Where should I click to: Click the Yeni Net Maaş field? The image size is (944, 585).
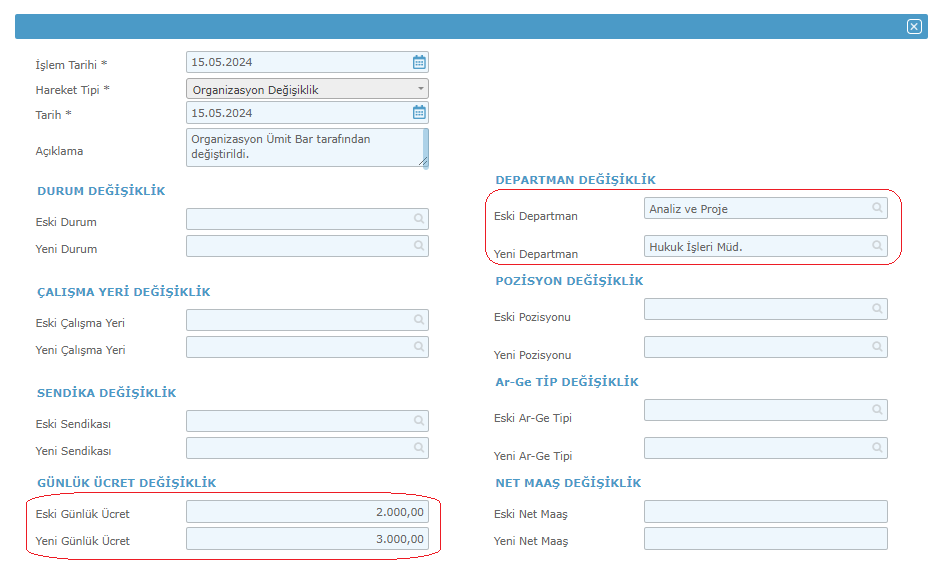tap(765, 539)
